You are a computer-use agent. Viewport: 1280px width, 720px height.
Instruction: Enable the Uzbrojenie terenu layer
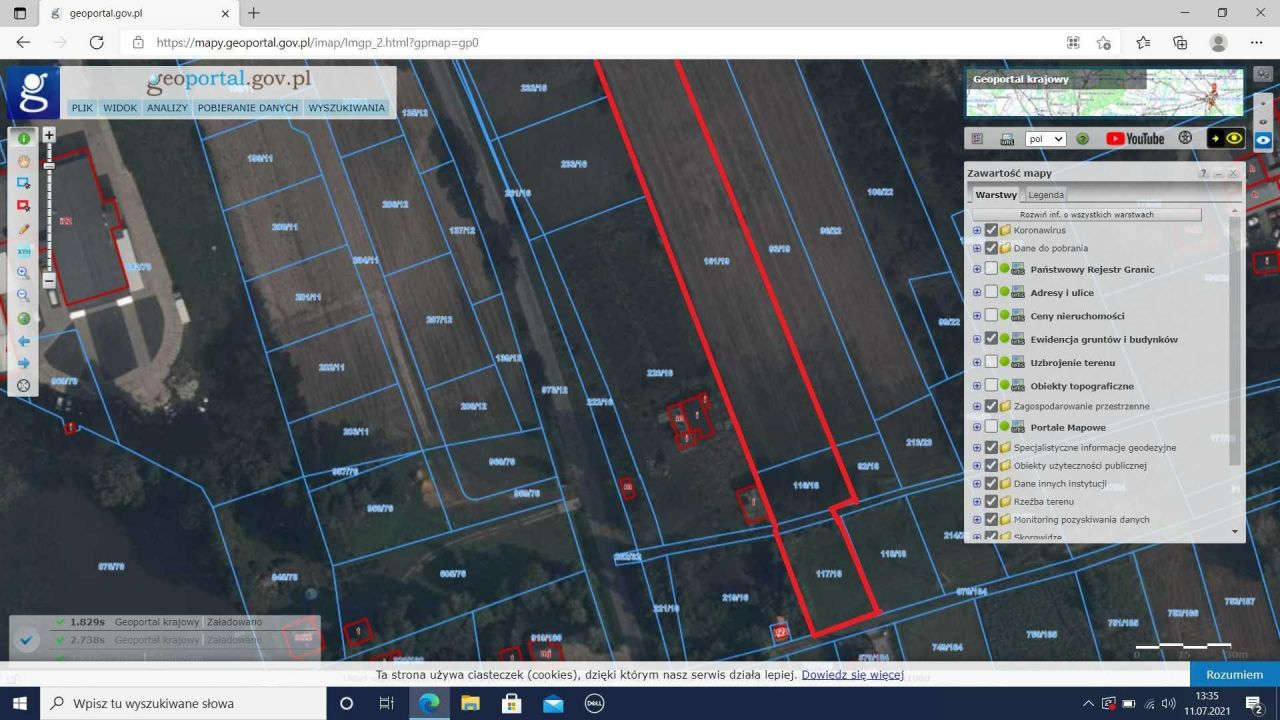tap(991, 362)
